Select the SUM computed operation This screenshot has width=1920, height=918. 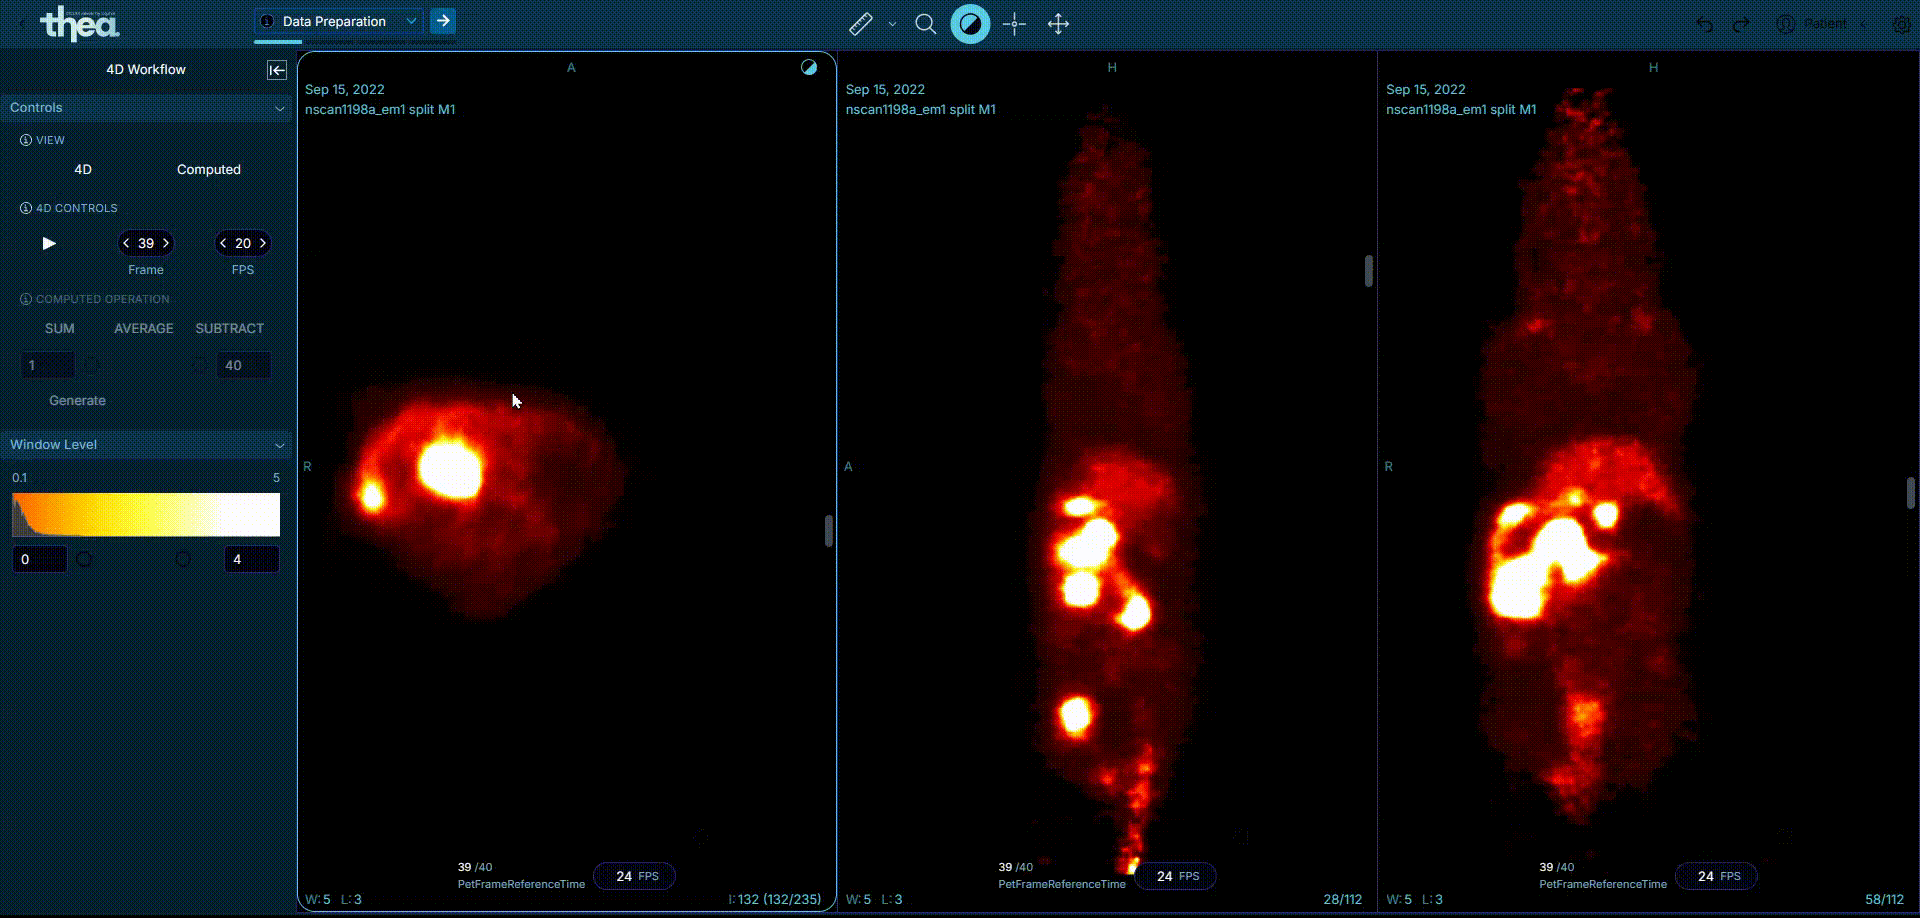coord(60,329)
